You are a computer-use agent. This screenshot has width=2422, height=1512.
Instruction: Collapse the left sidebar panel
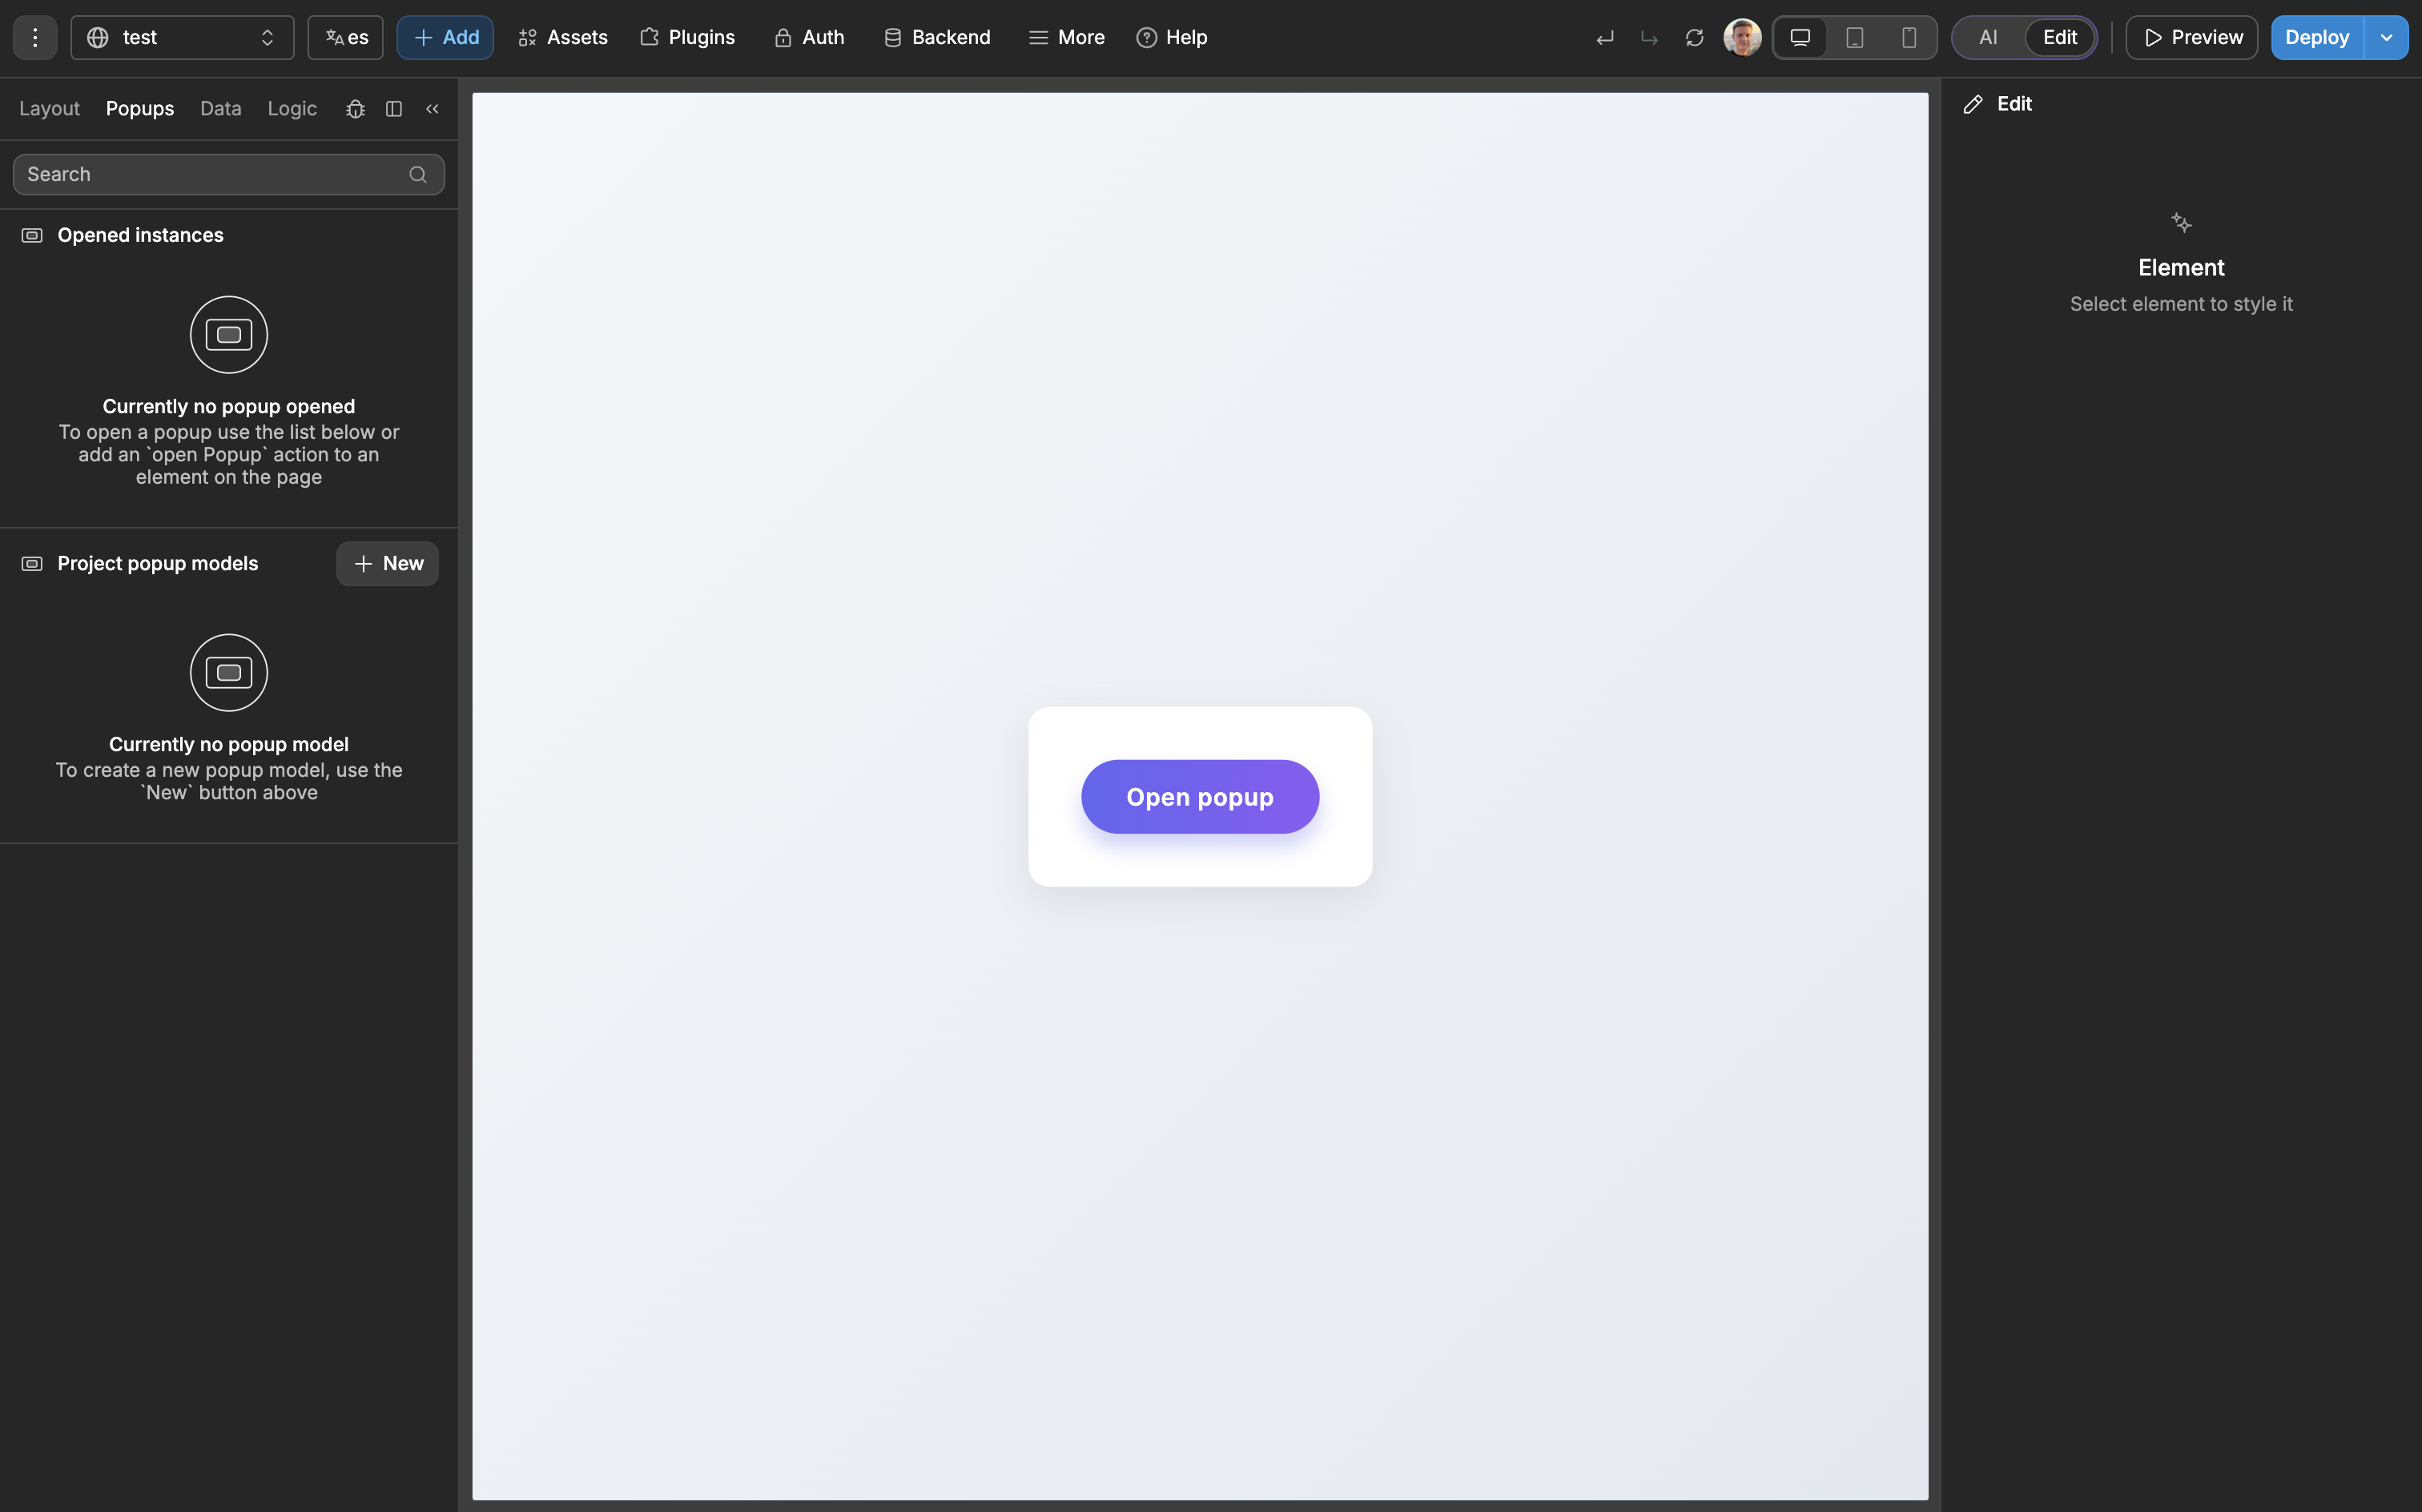tap(432, 109)
